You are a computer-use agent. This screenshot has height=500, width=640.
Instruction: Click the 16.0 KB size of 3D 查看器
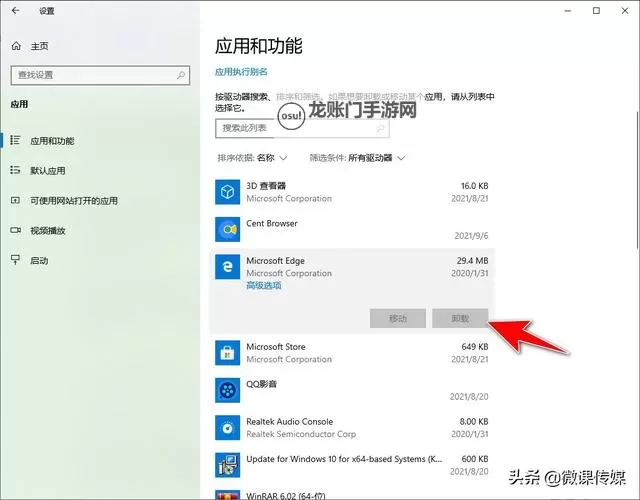pos(475,186)
